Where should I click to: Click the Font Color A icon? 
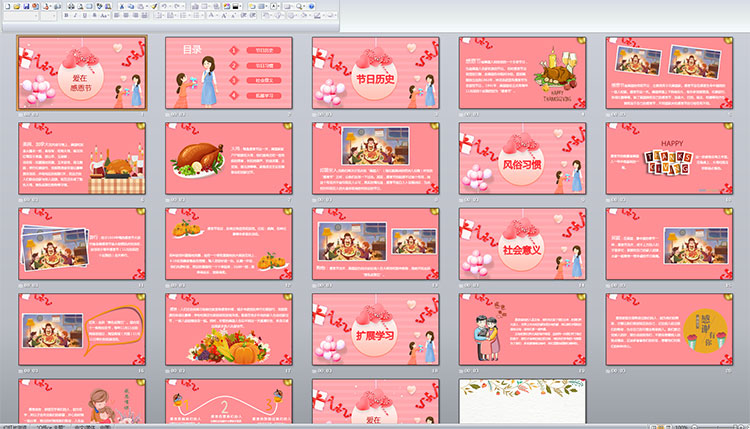(211, 15)
